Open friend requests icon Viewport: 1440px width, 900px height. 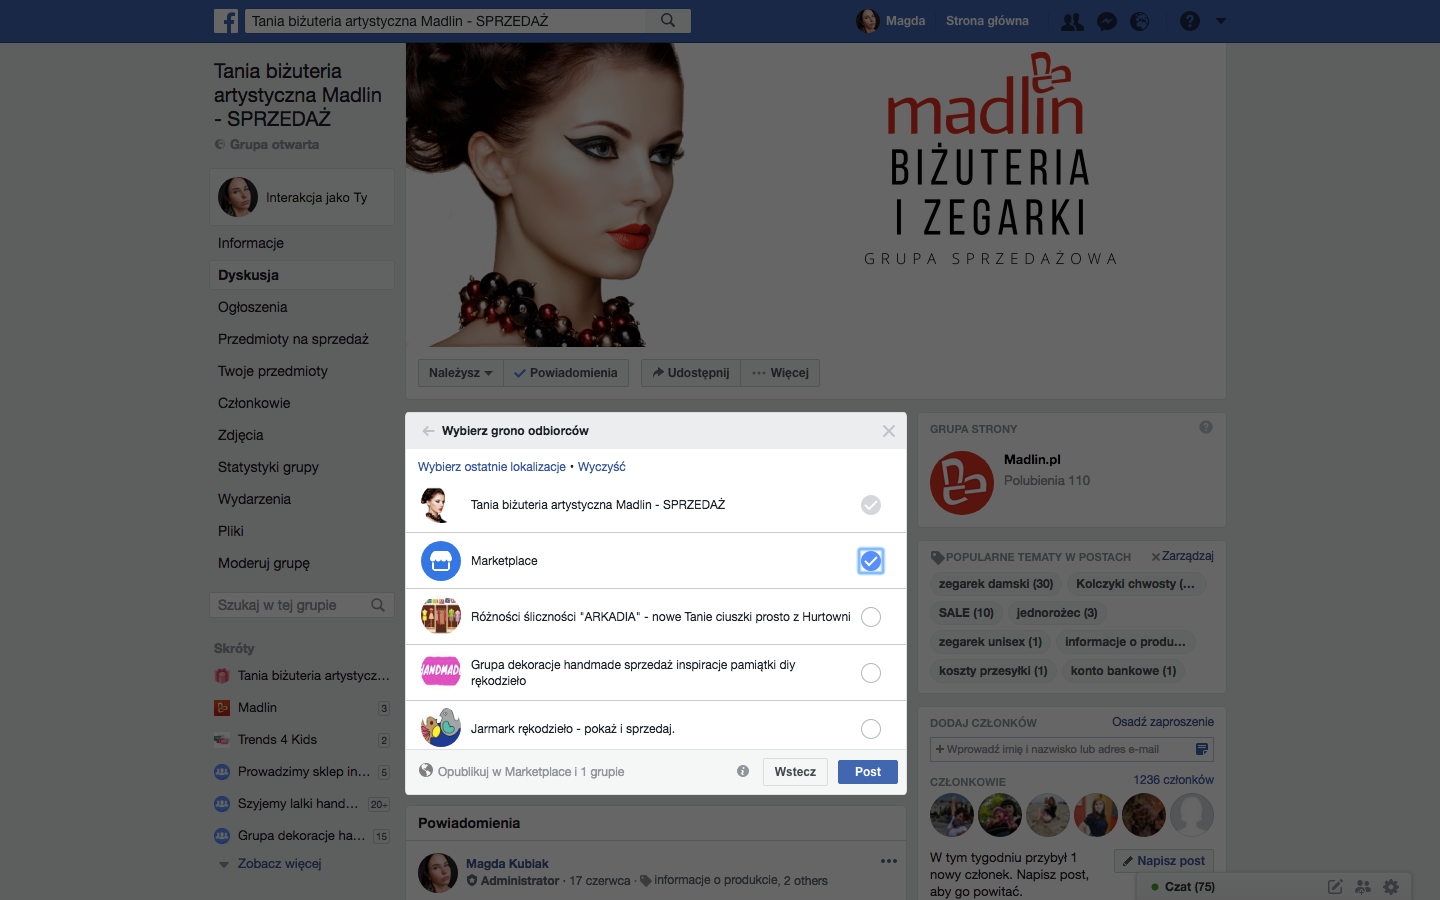coord(1072,21)
